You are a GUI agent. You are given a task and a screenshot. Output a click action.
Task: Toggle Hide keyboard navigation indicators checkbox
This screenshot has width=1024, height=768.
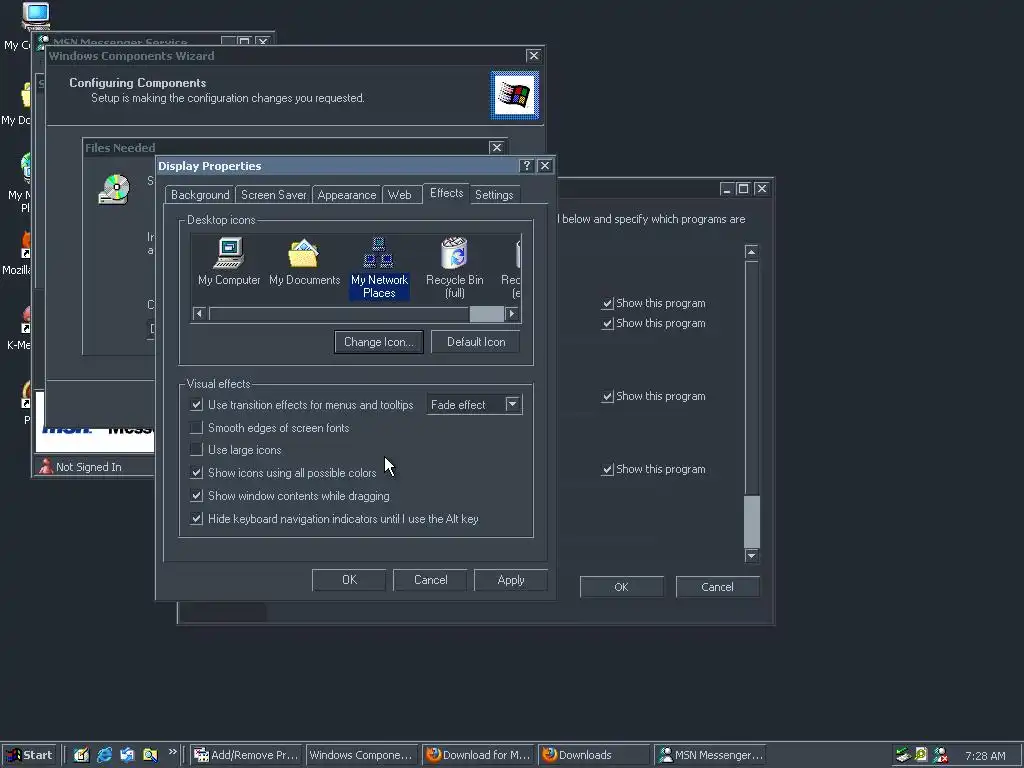click(196, 519)
